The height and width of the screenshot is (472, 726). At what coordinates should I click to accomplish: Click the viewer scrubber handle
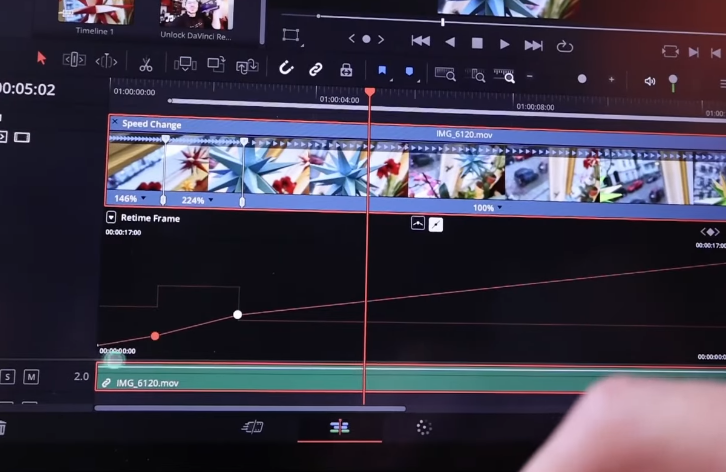pos(443,22)
